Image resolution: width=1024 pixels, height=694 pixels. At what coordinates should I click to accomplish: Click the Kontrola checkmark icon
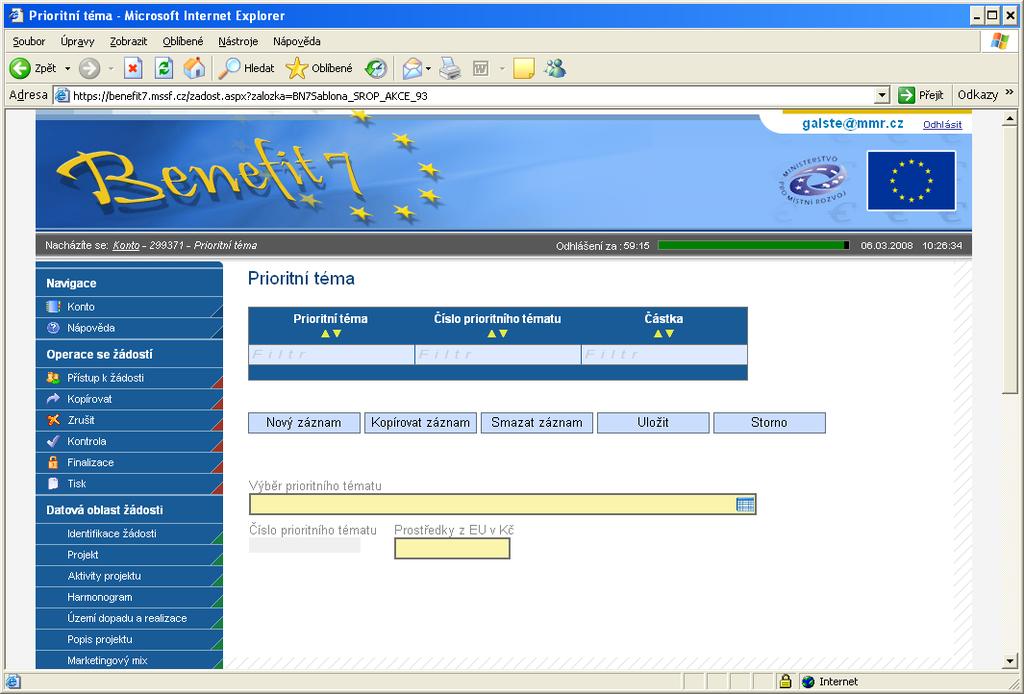tap(54, 441)
